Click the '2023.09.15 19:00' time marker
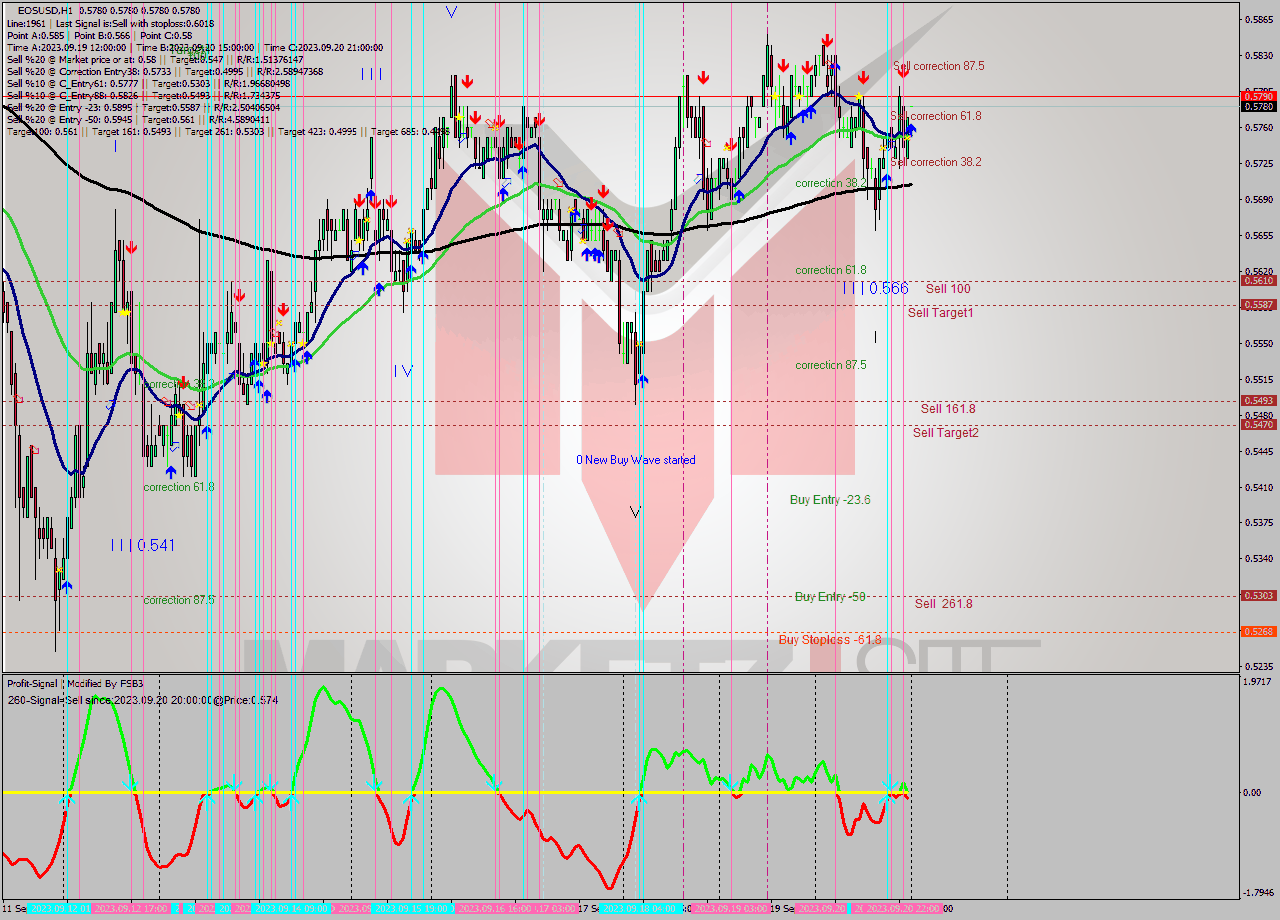Image resolution: width=1280 pixels, height=920 pixels. click(413, 909)
